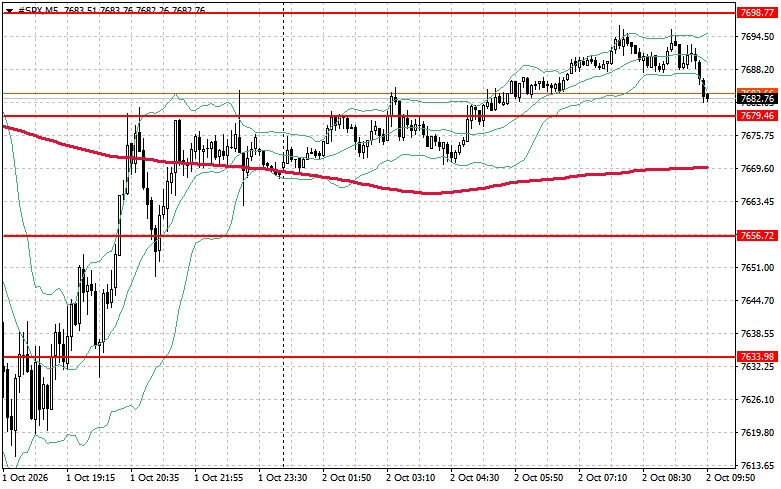Viewport: 781px width, 489px height.
Task: Click the 7675.75 price axis value
Action: point(758,135)
